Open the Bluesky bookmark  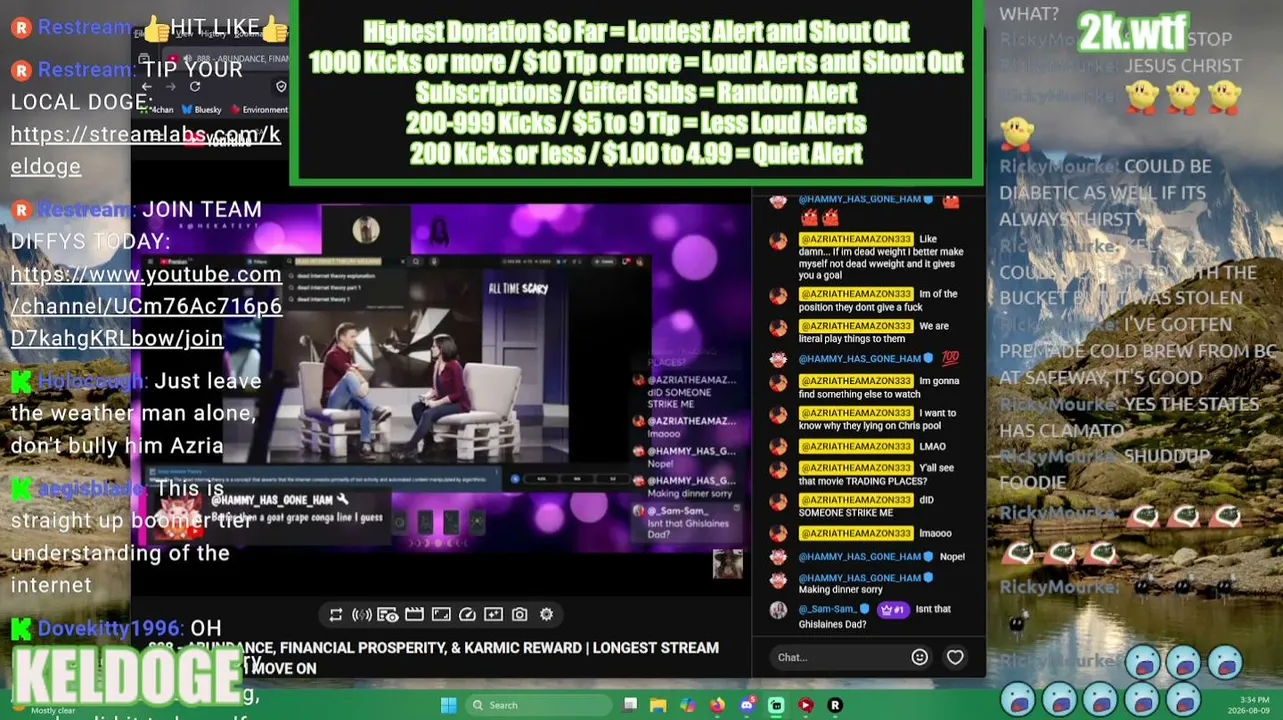click(202, 110)
